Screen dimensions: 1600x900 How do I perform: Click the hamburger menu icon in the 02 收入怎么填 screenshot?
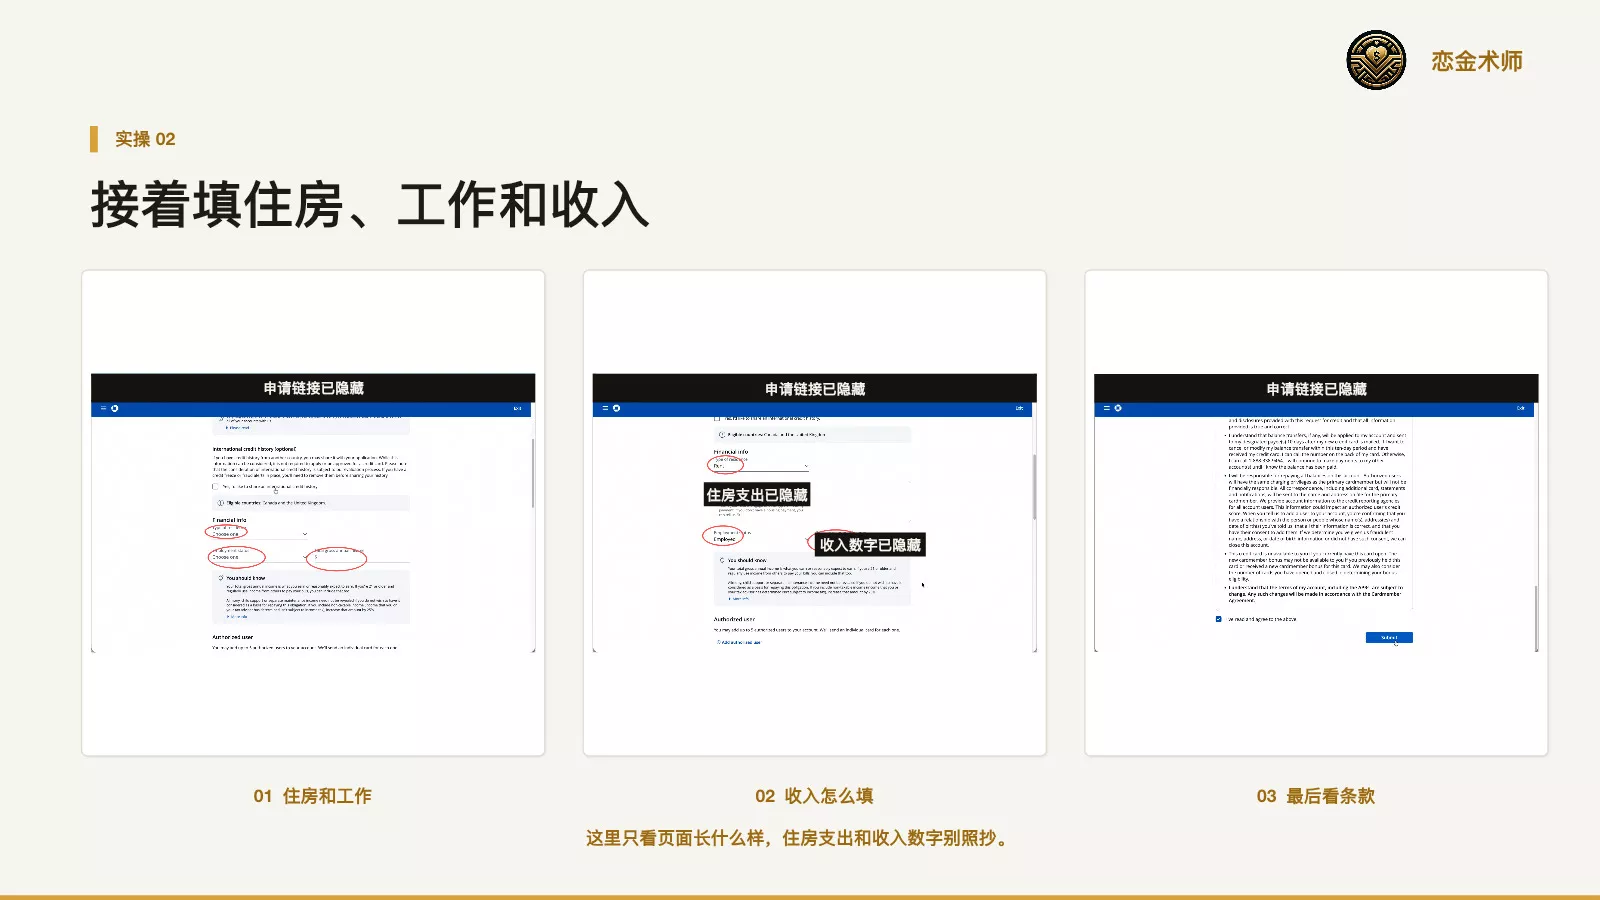pyautogui.click(x=605, y=408)
